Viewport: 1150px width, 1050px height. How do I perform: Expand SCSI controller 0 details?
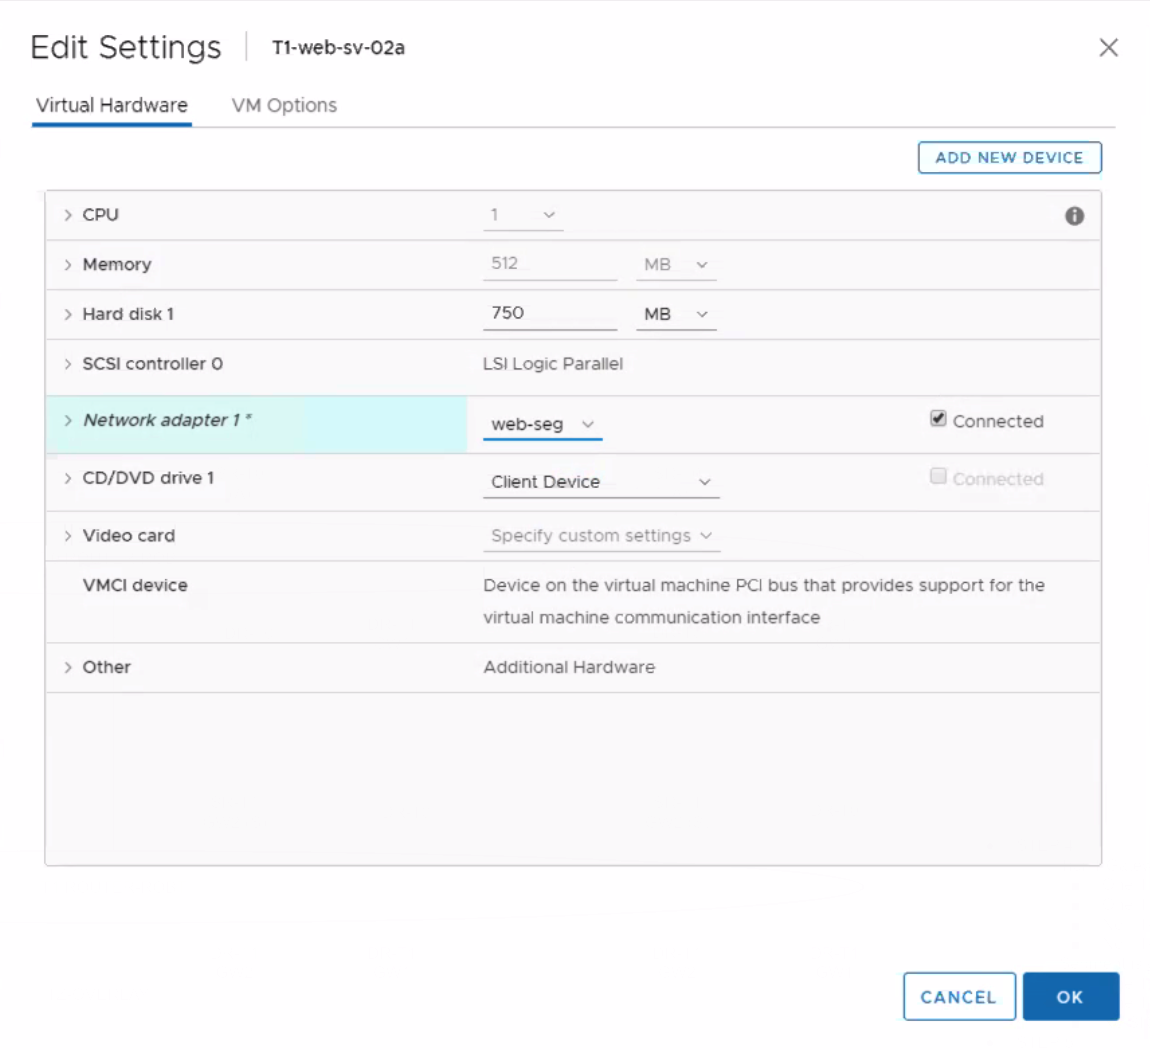(x=68, y=364)
